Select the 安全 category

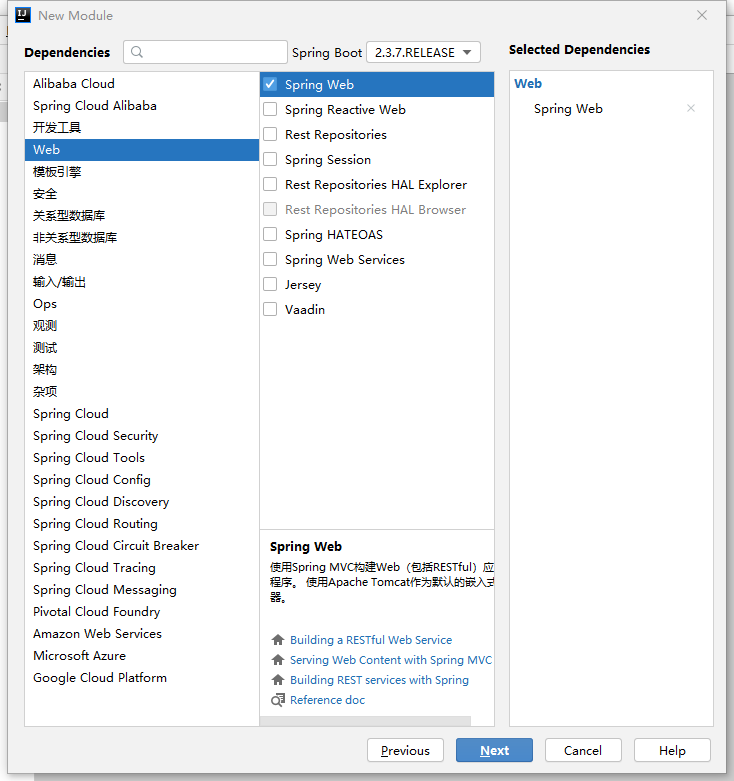click(x=142, y=193)
